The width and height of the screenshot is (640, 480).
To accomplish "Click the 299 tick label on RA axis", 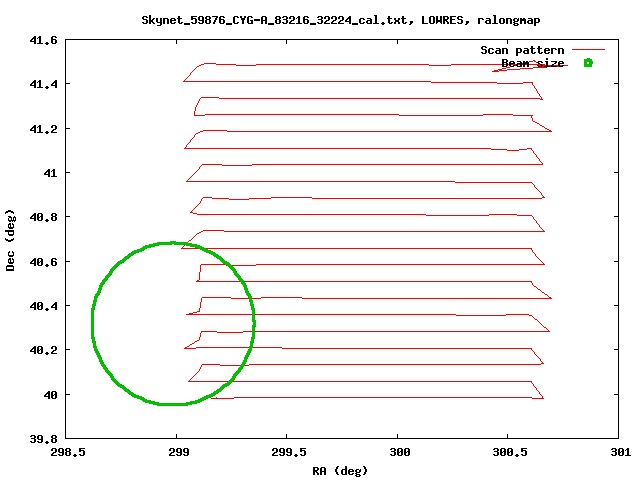I will 178,452.
